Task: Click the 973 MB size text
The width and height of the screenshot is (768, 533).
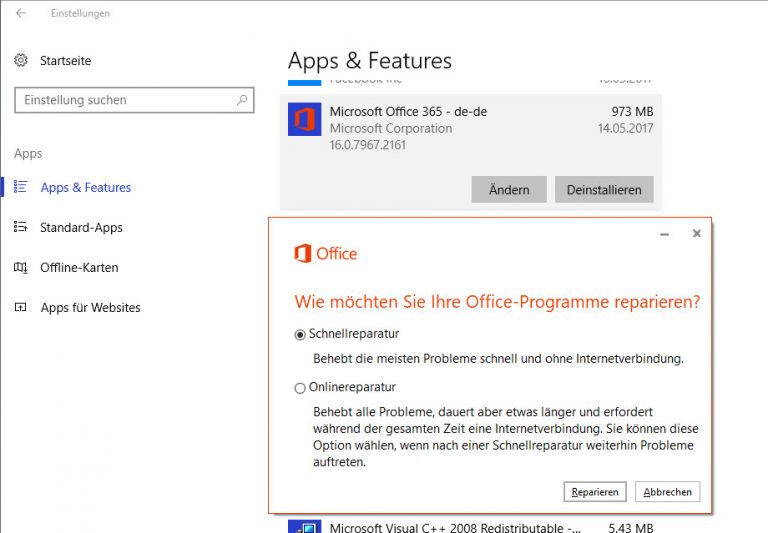Action: coord(632,112)
